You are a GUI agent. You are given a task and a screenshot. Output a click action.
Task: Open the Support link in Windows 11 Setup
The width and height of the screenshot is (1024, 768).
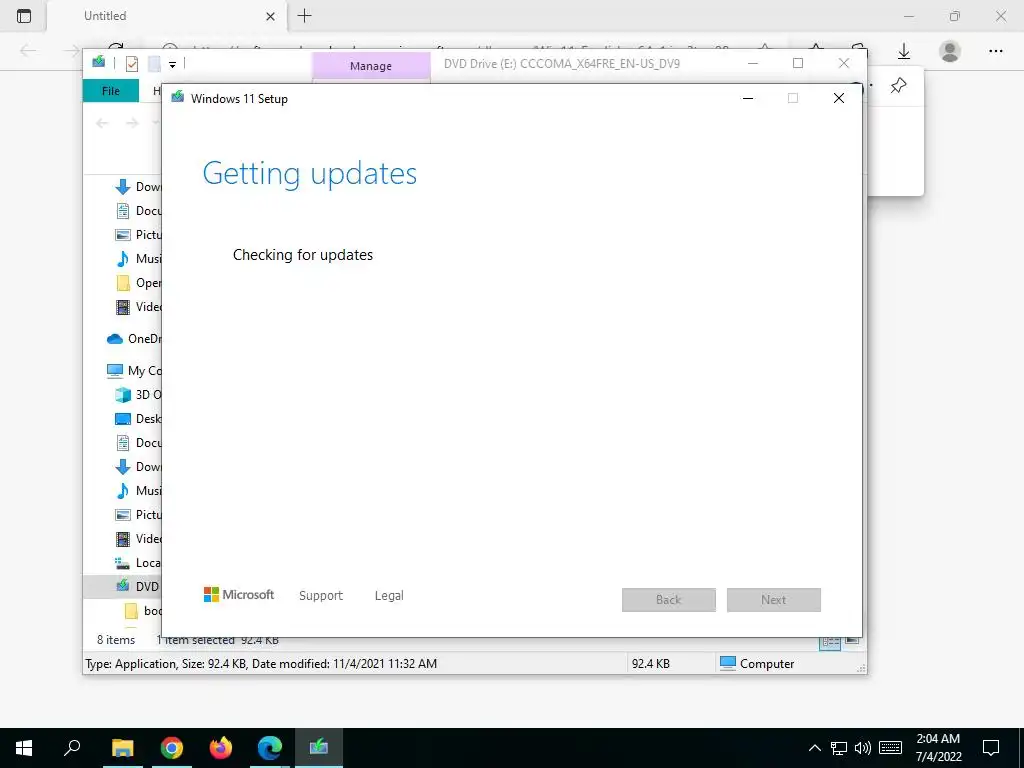click(x=321, y=596)
